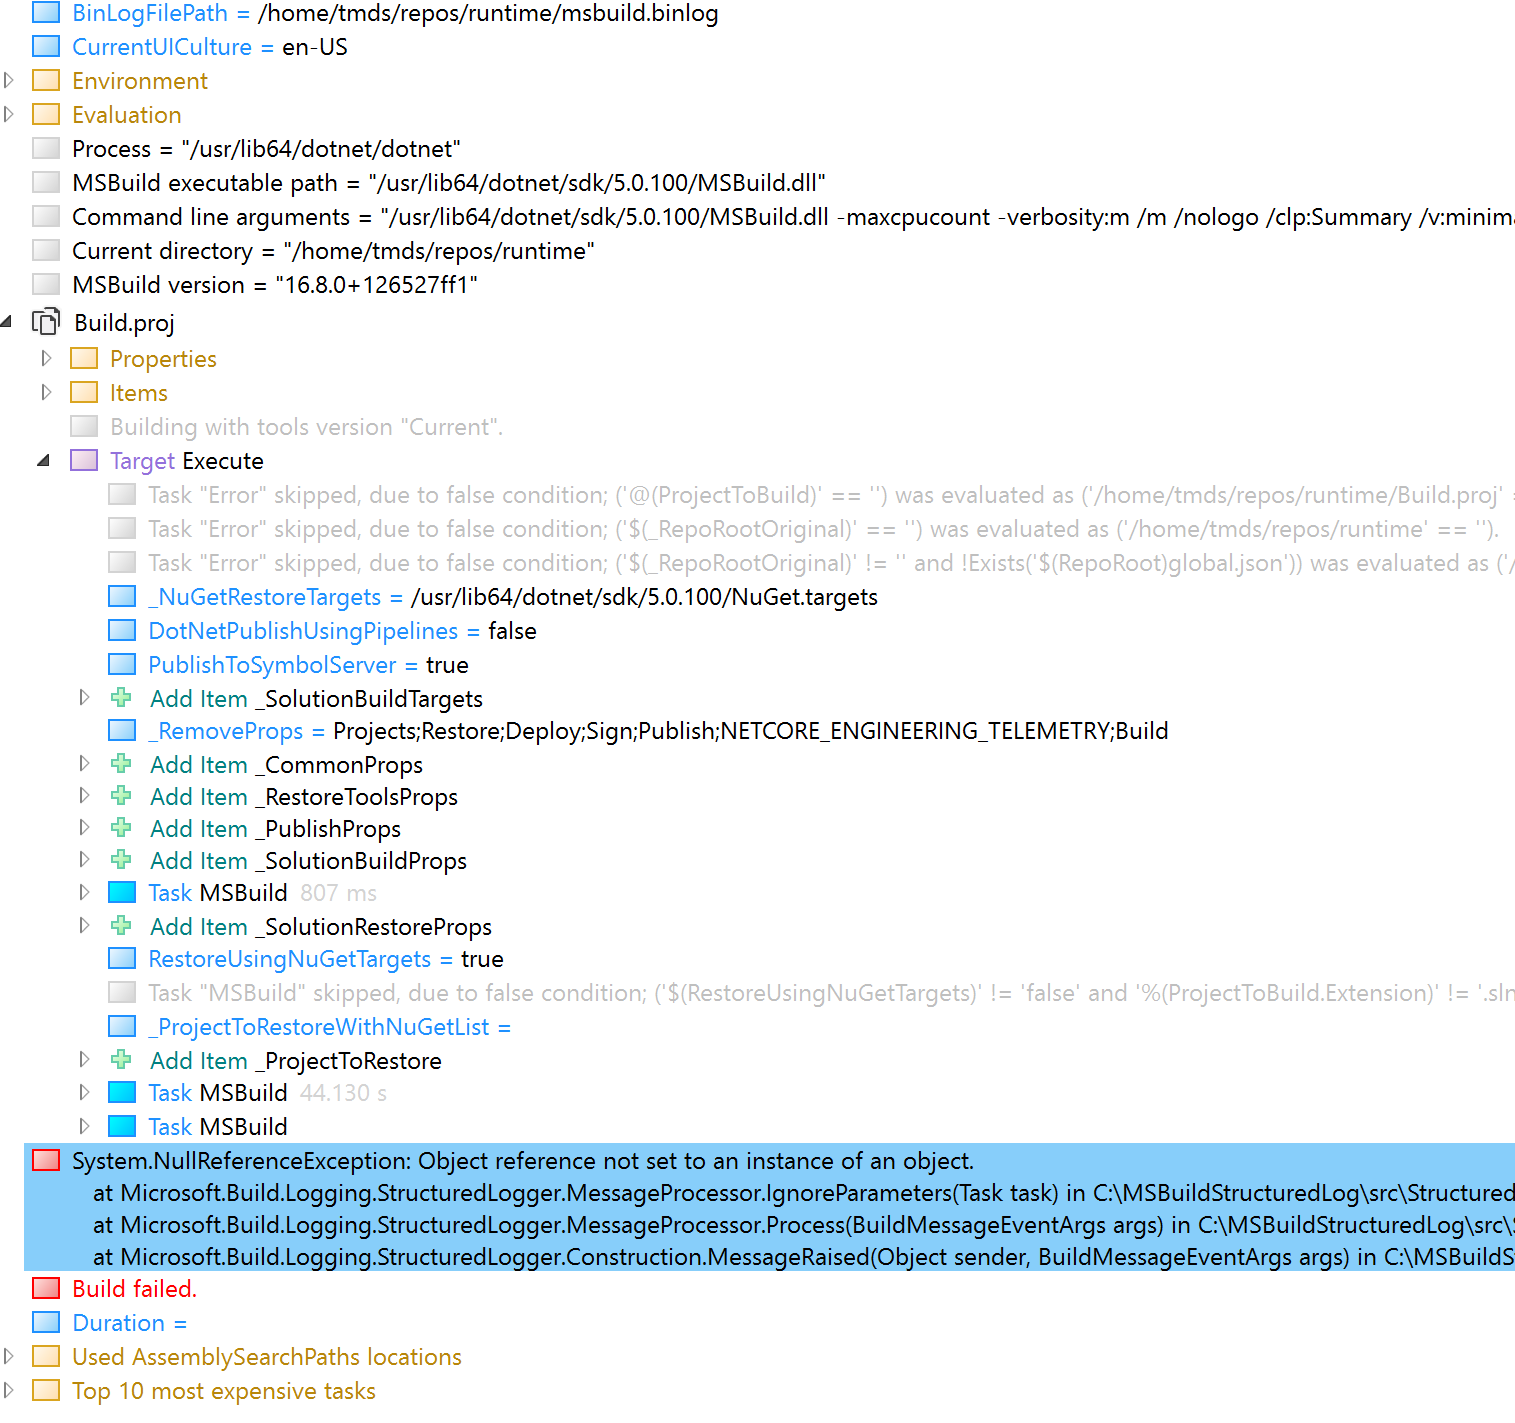Collapse the Target Execute node
Screen dimensions: 1515x1423
coord(44,460)
